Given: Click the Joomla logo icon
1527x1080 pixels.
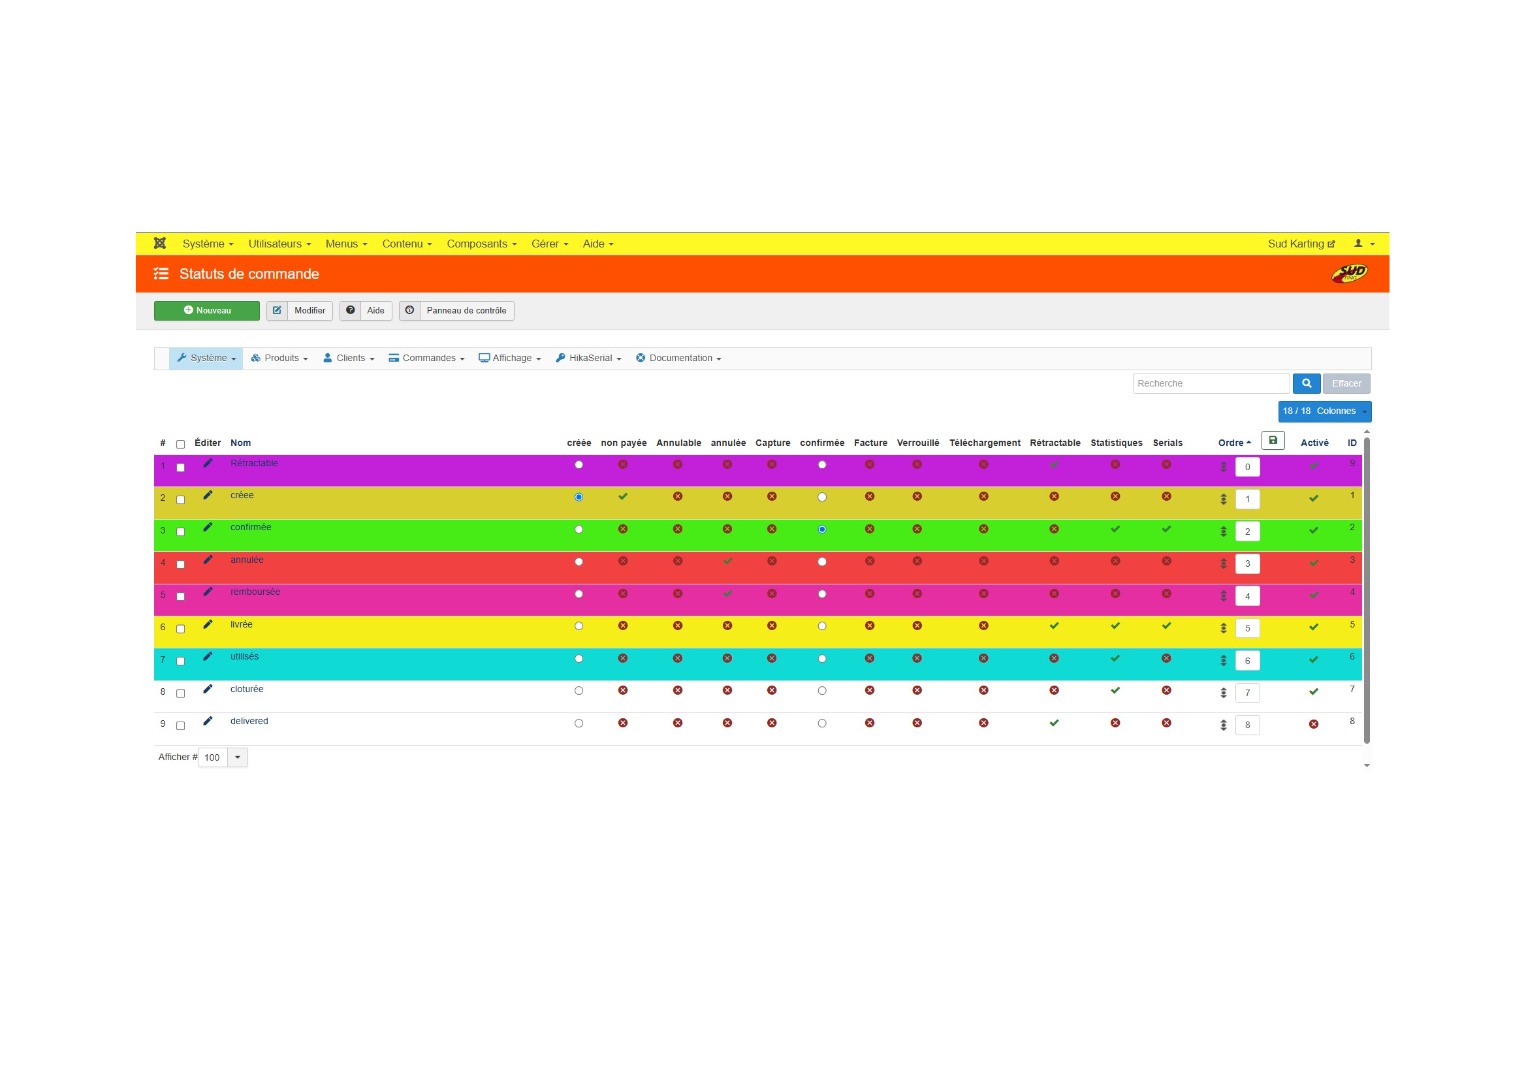Looking at the screenshot, I should point(160,244).
